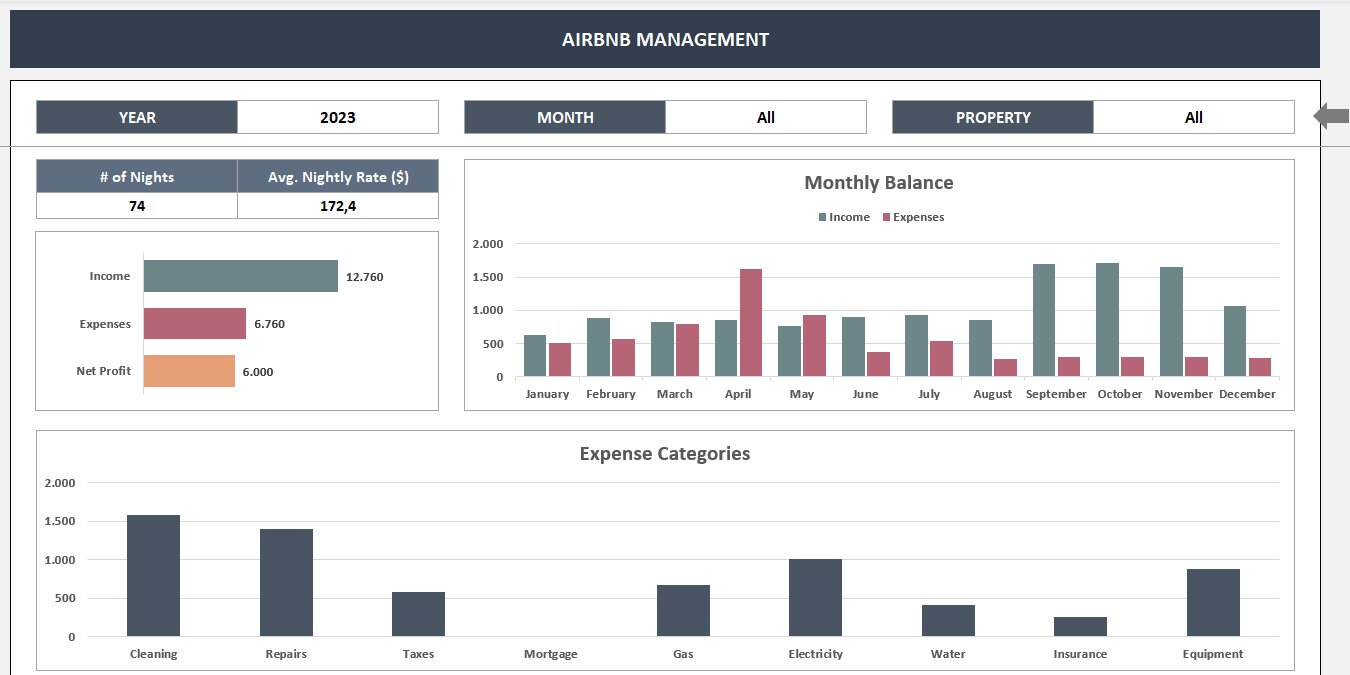Select the Electricity expense bar
This screenshot has height=675, width=1350.
pos(815,598)
